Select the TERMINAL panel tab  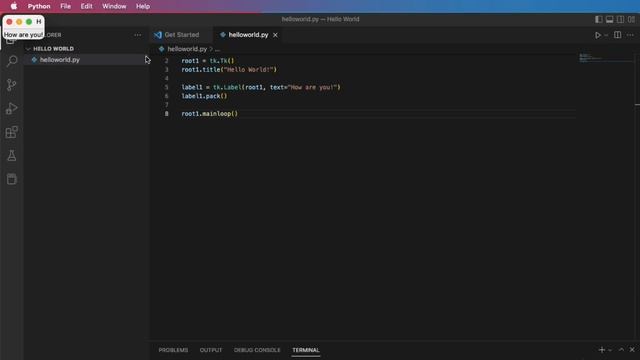(x=306, y=350)
